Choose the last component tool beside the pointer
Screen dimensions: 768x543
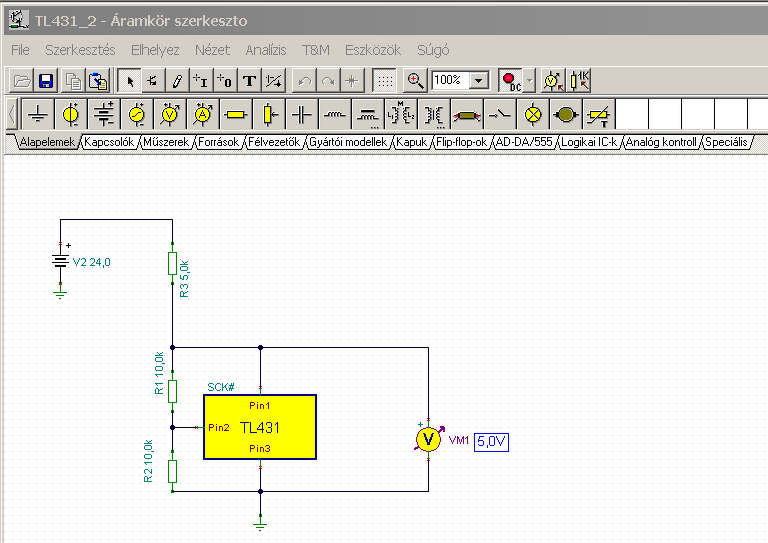click(153, 81)
